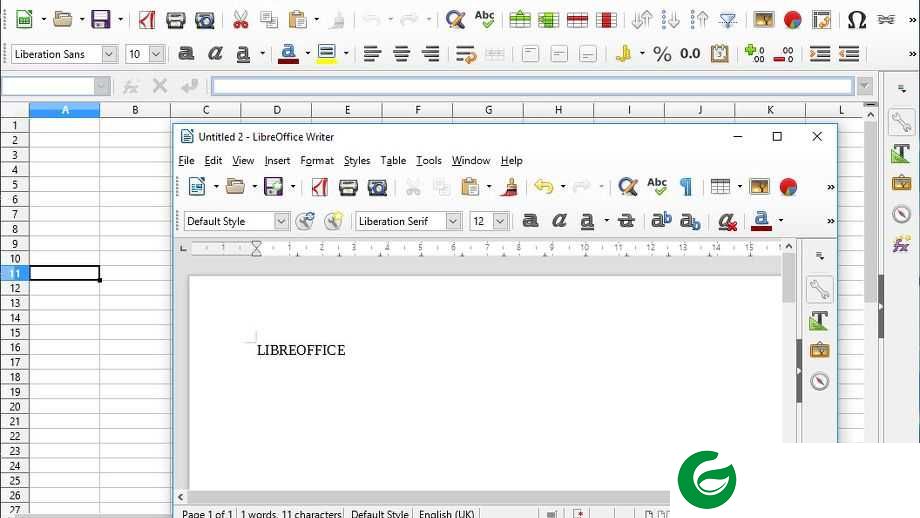920x518 pixels.
Task: Toggle Superscript in Writer toolbar
Action: (x=661, y=221)
